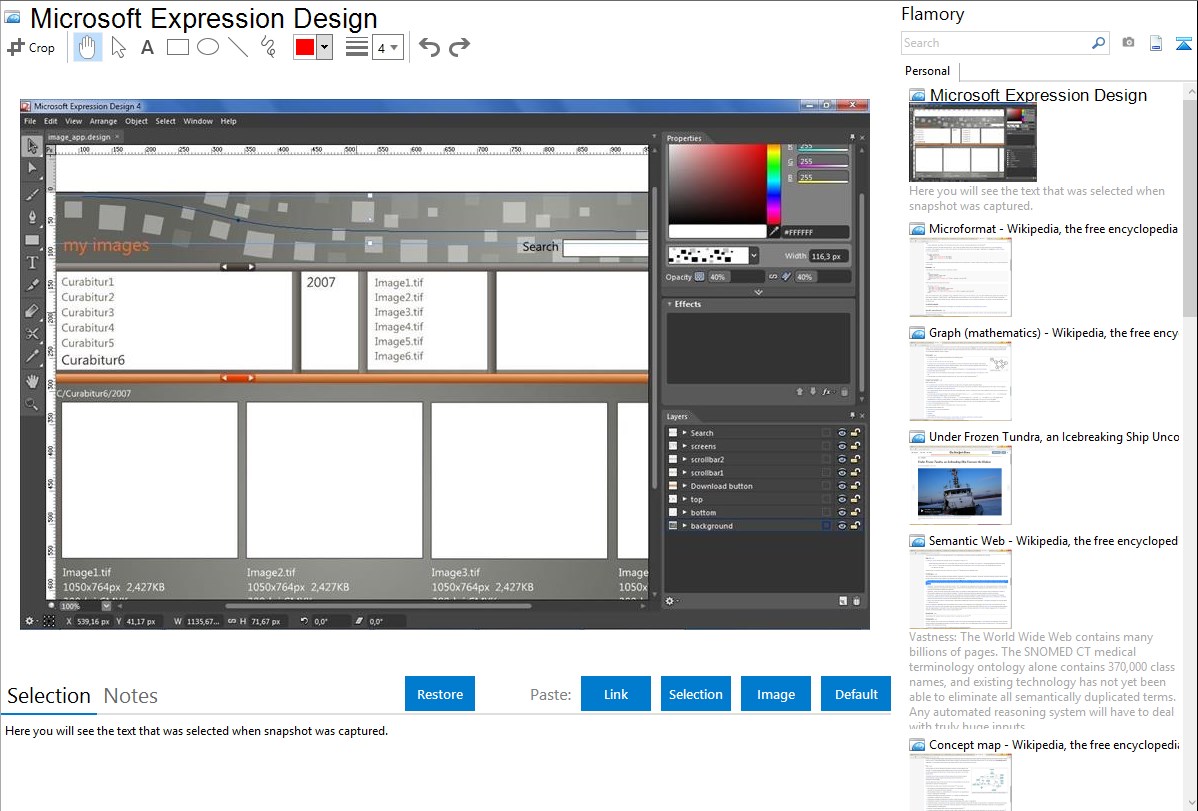Open the line width dropdown

tap(388, 47)
